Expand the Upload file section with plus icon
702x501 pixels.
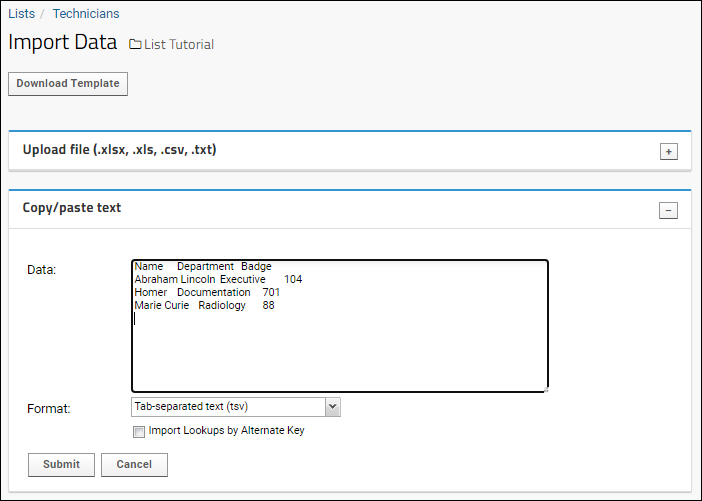tap(668, 151)
